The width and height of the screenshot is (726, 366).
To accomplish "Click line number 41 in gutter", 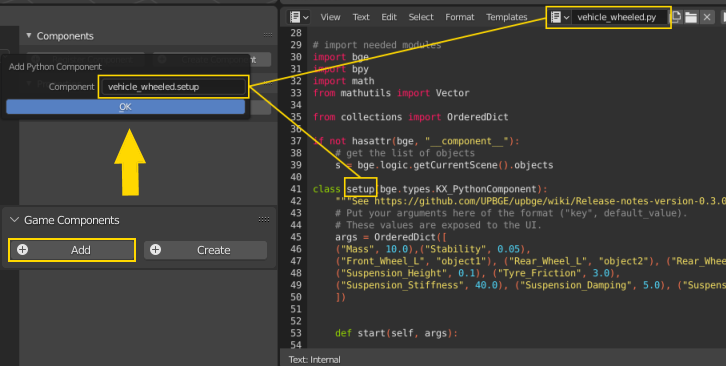I will 296,189.
